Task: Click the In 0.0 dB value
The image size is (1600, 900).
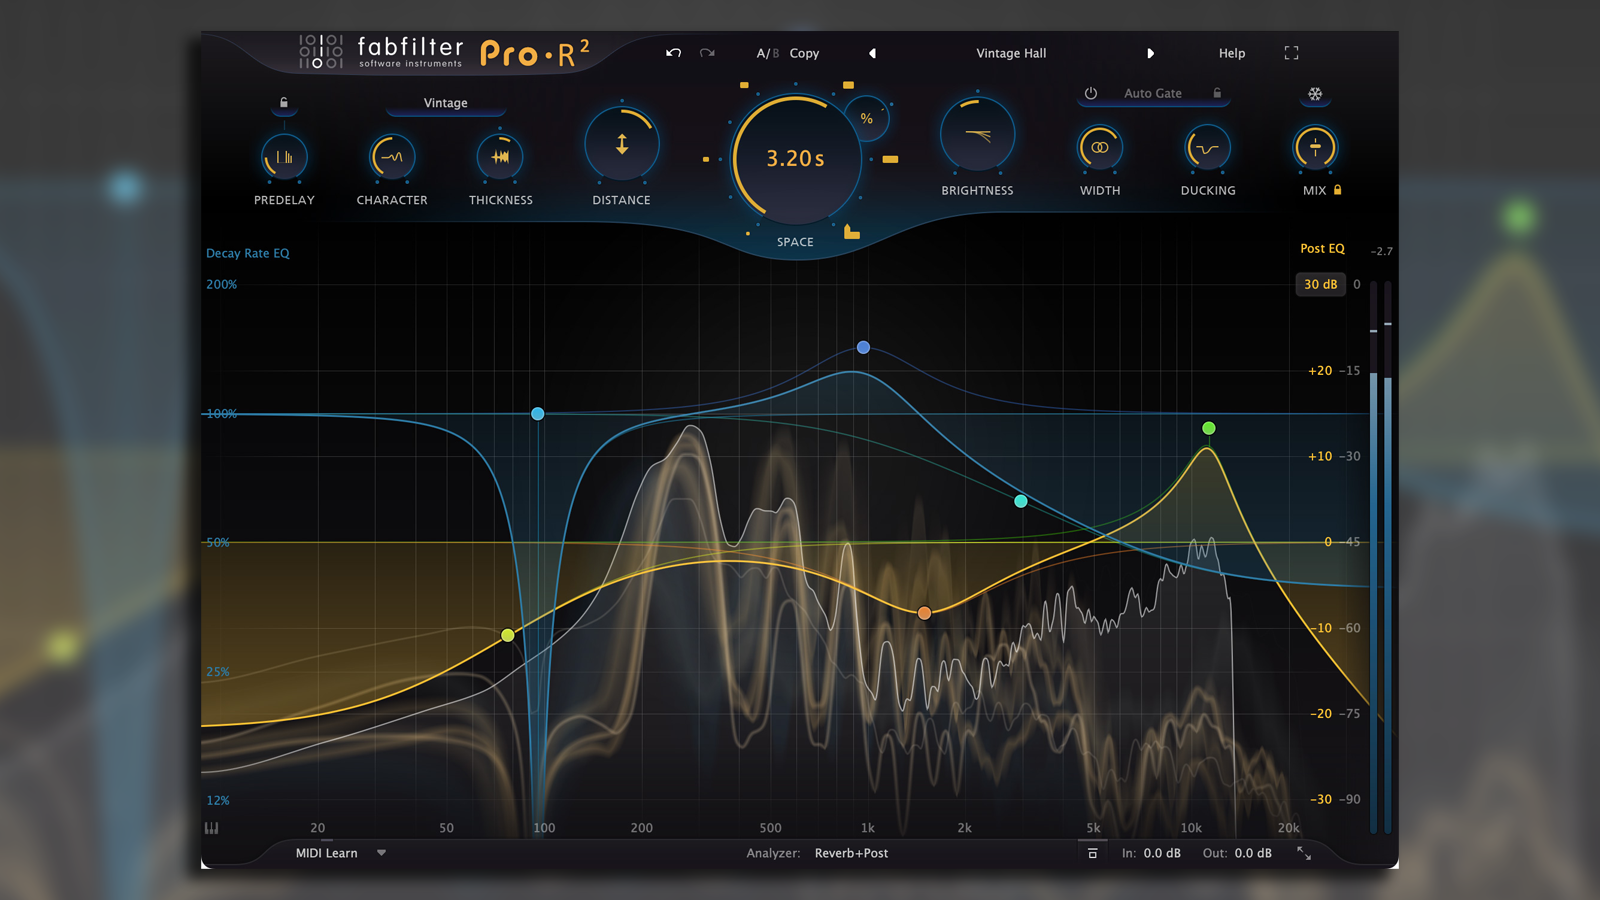Action: tap(1162, 853)
